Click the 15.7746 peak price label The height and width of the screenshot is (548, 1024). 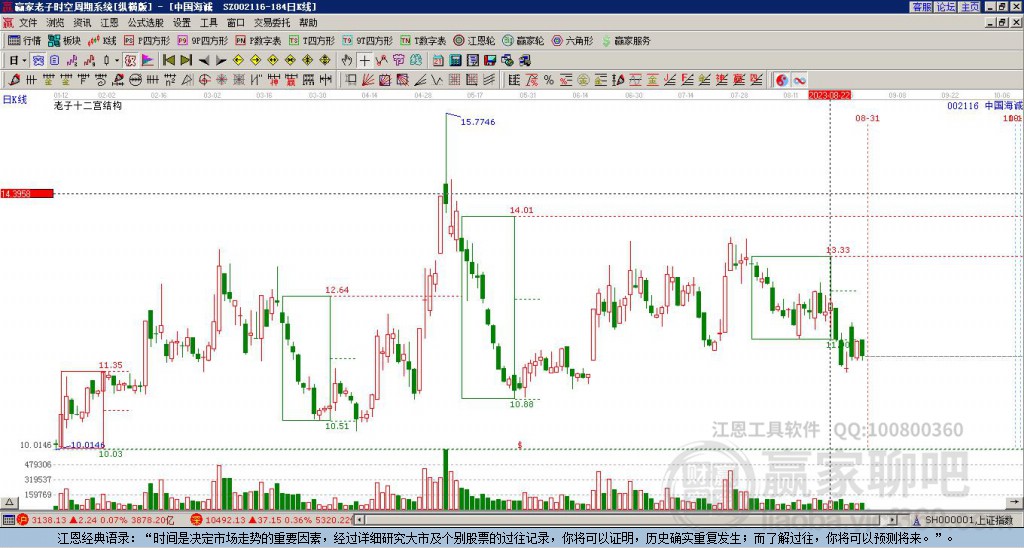478,121
